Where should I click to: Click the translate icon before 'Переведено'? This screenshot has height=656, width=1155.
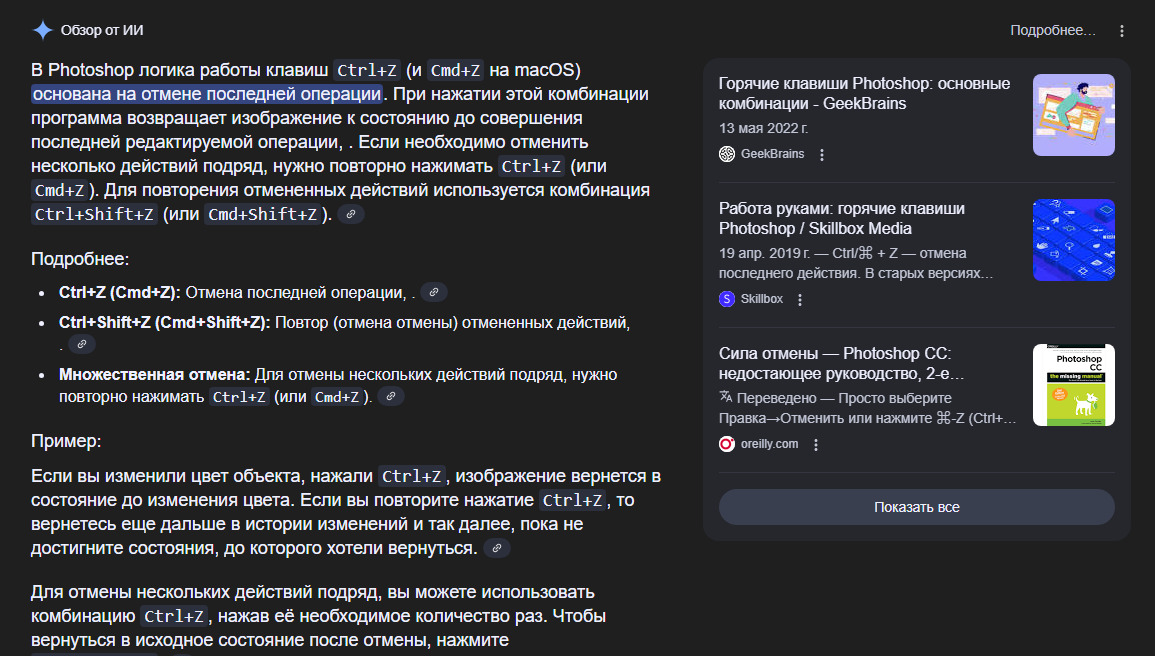726,397
